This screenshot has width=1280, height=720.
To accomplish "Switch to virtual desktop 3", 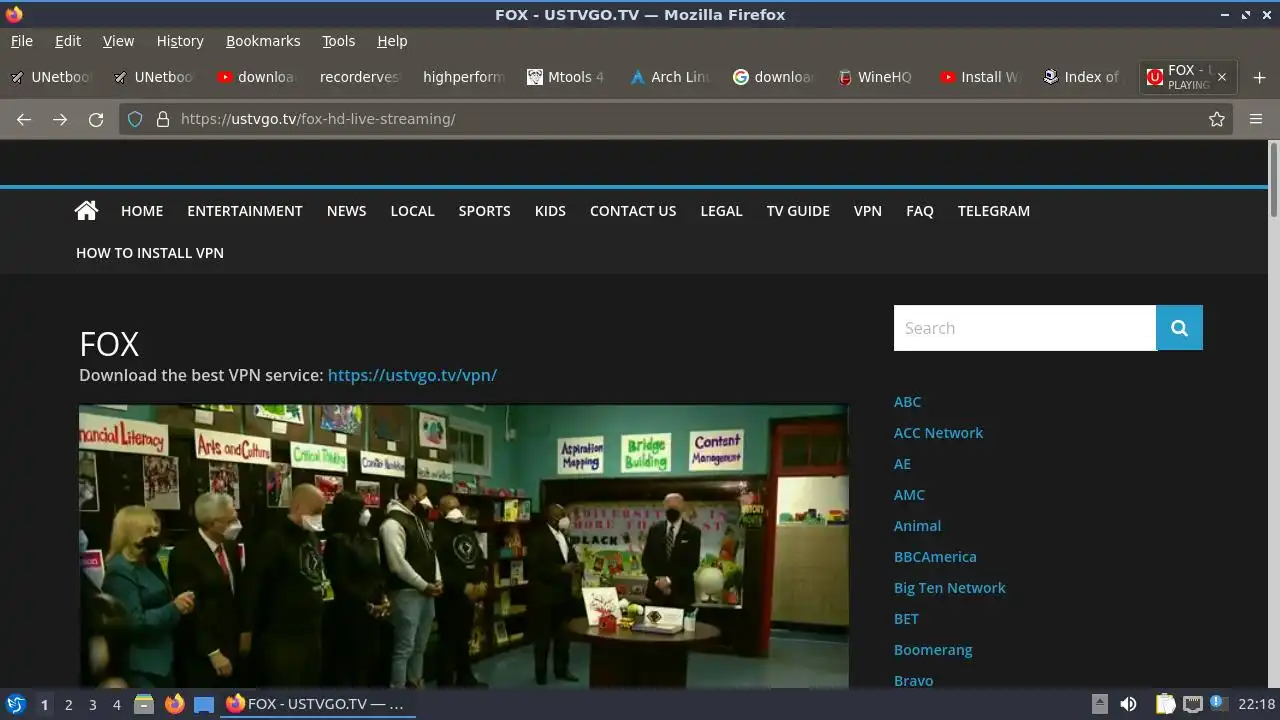I will click(x=92, y=705).
